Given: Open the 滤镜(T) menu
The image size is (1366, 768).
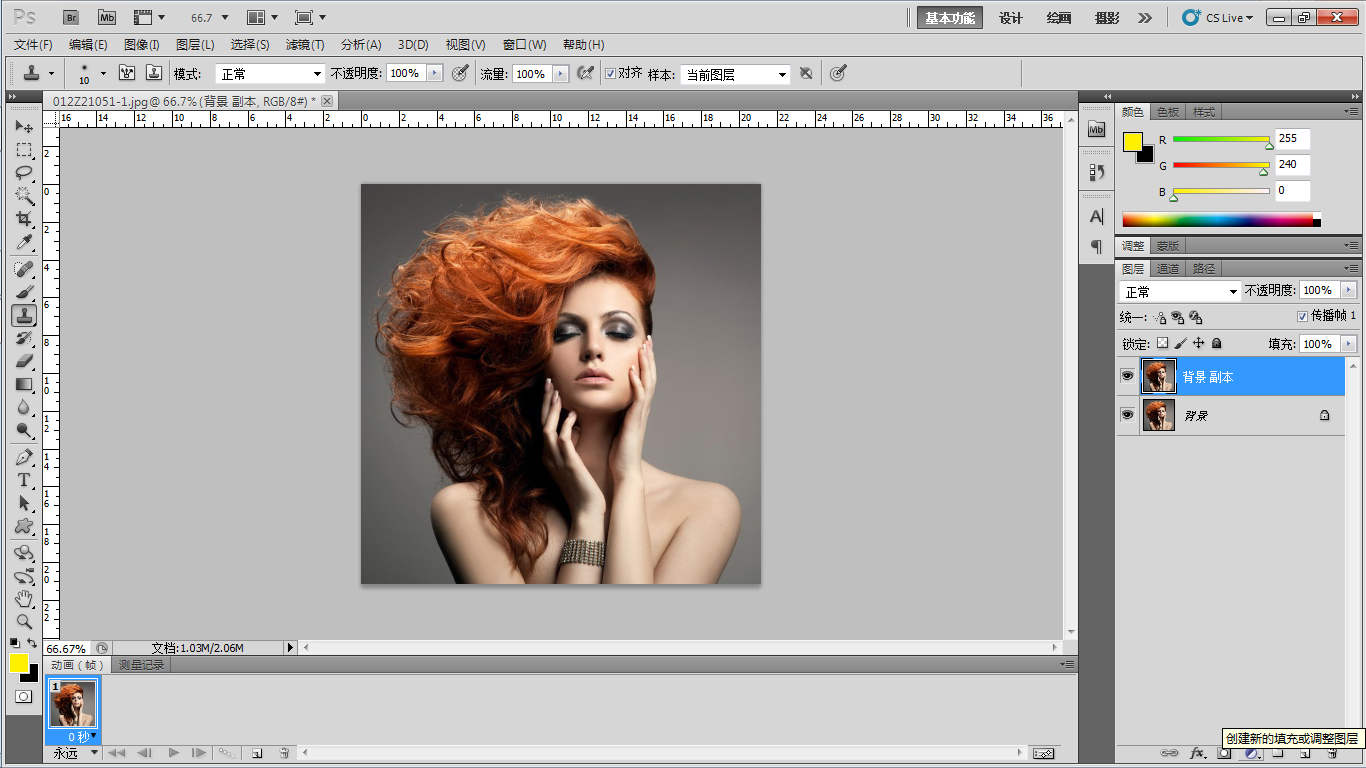Looking at the screenshot, I should pos(305,45).
